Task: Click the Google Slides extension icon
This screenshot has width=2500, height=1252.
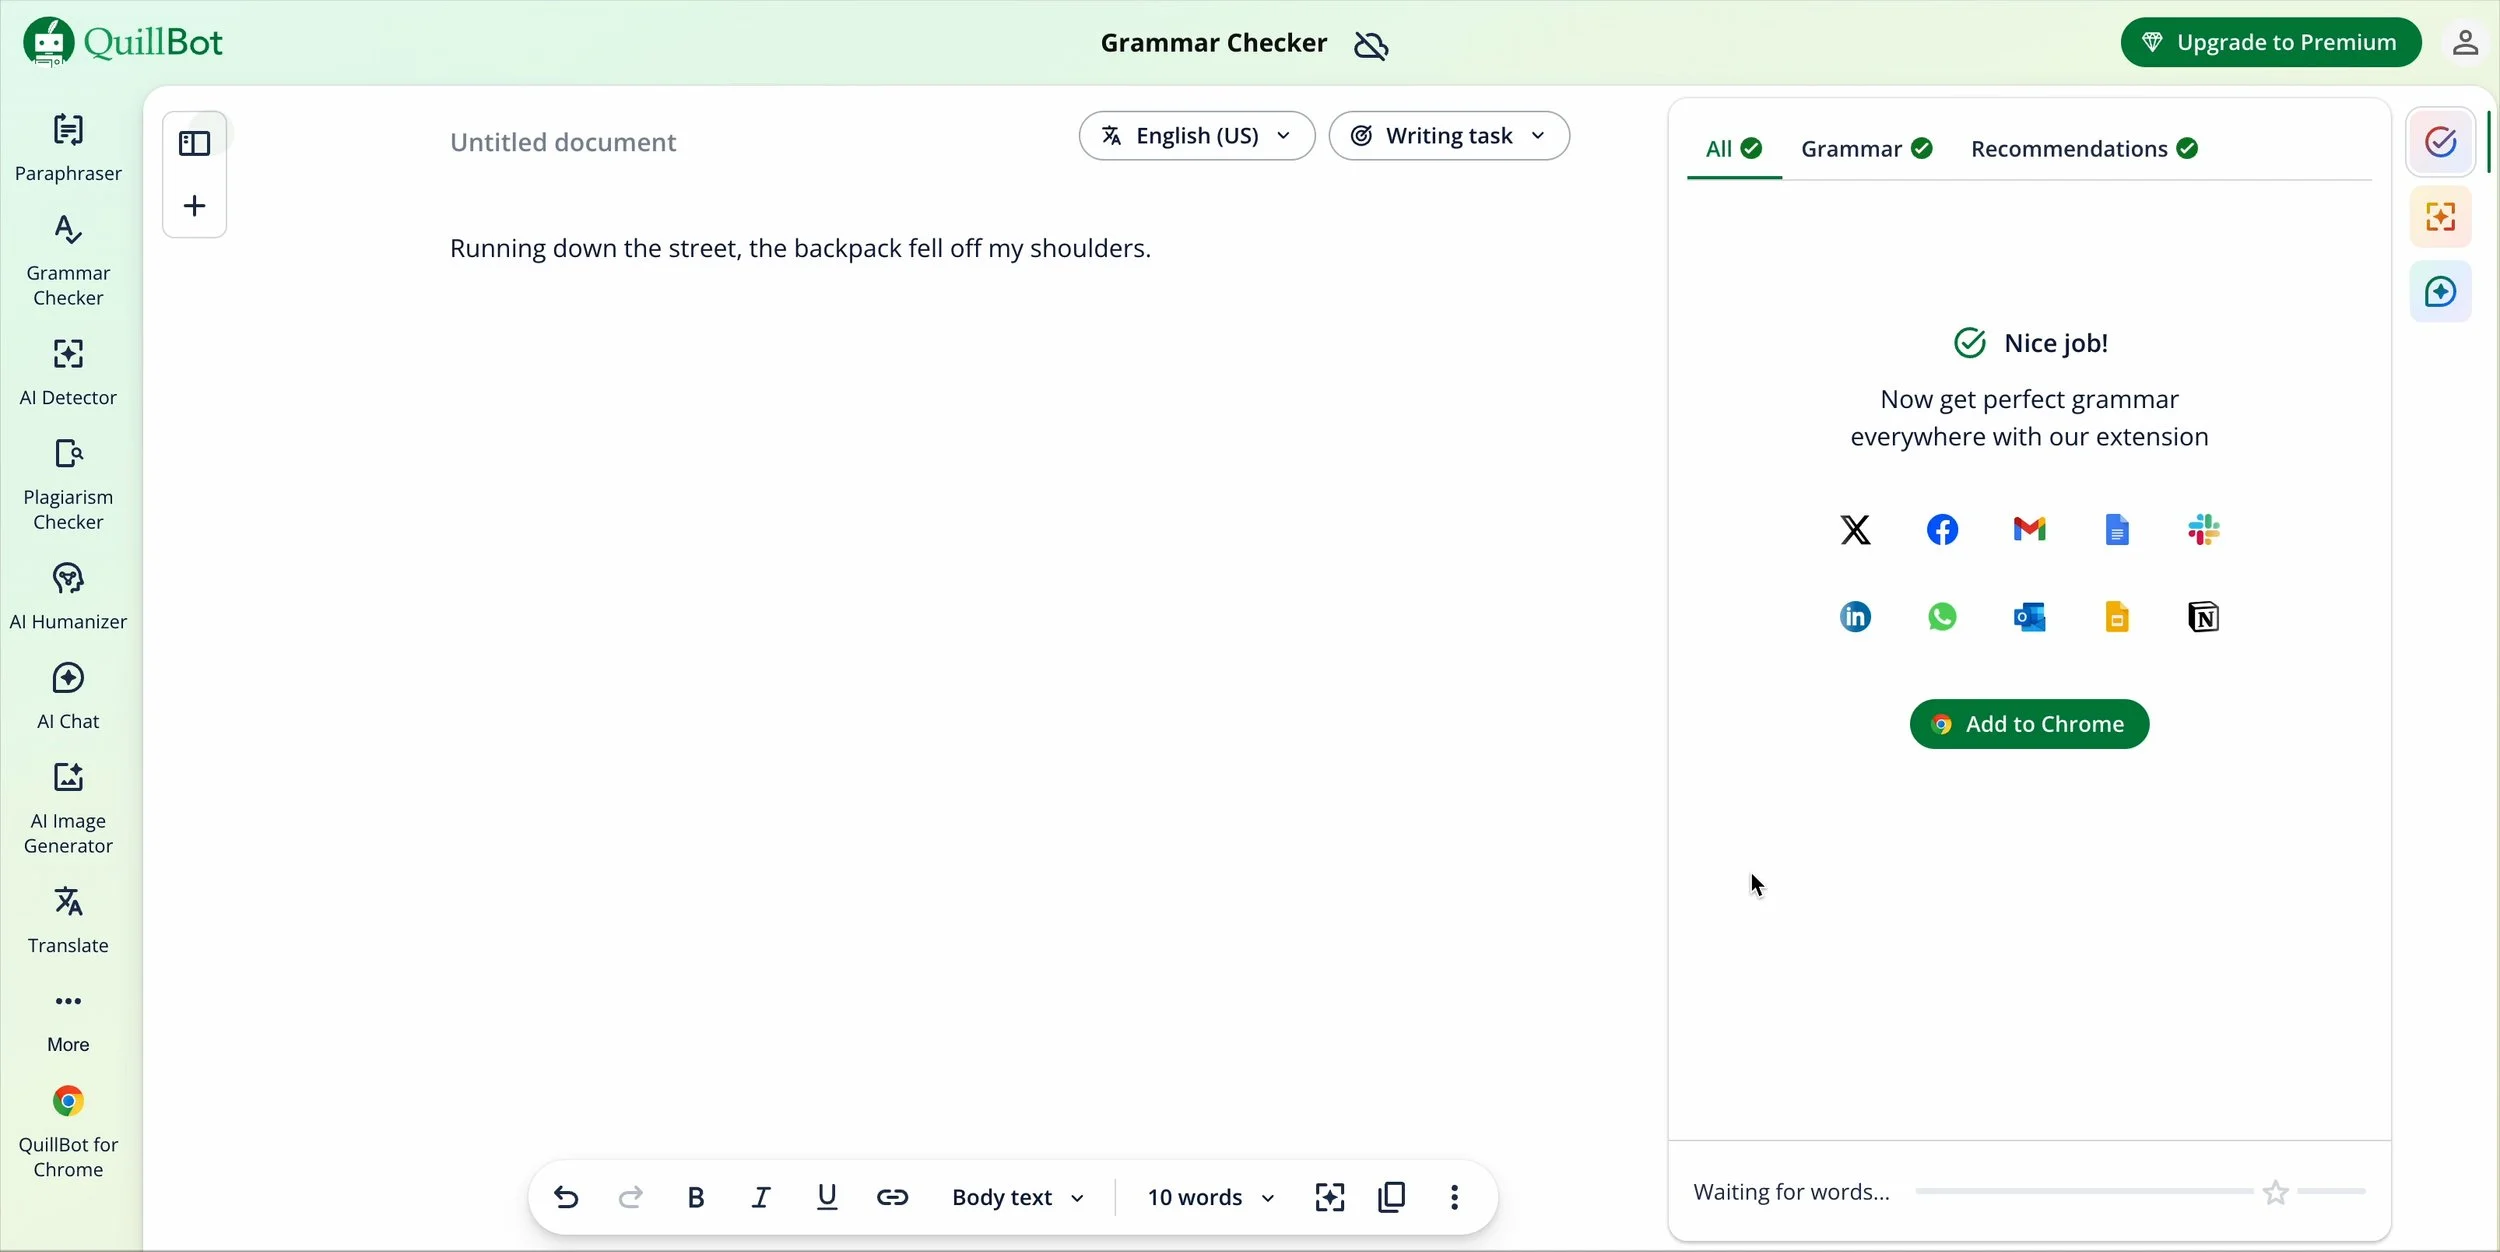Action: tap(2117, 618)
